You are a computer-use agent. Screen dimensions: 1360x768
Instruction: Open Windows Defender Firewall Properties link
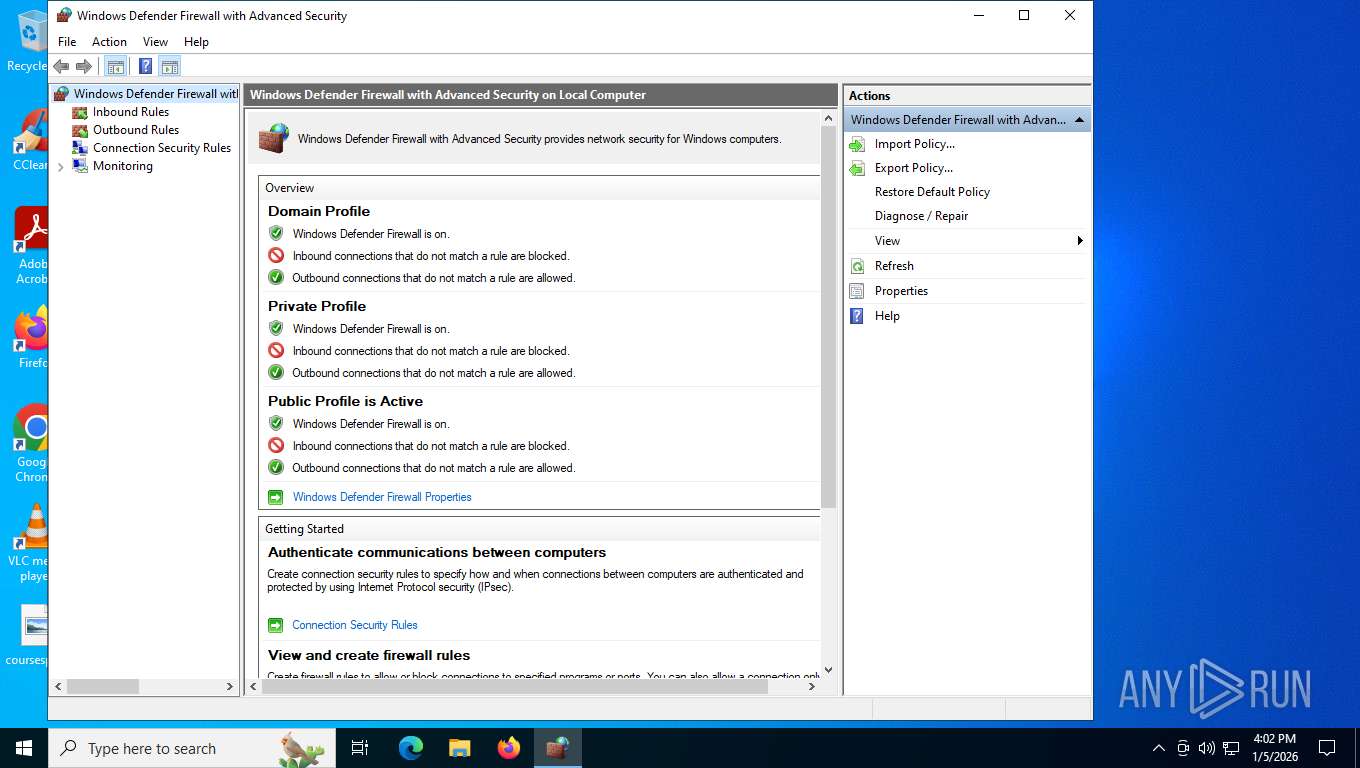(382, 497)
